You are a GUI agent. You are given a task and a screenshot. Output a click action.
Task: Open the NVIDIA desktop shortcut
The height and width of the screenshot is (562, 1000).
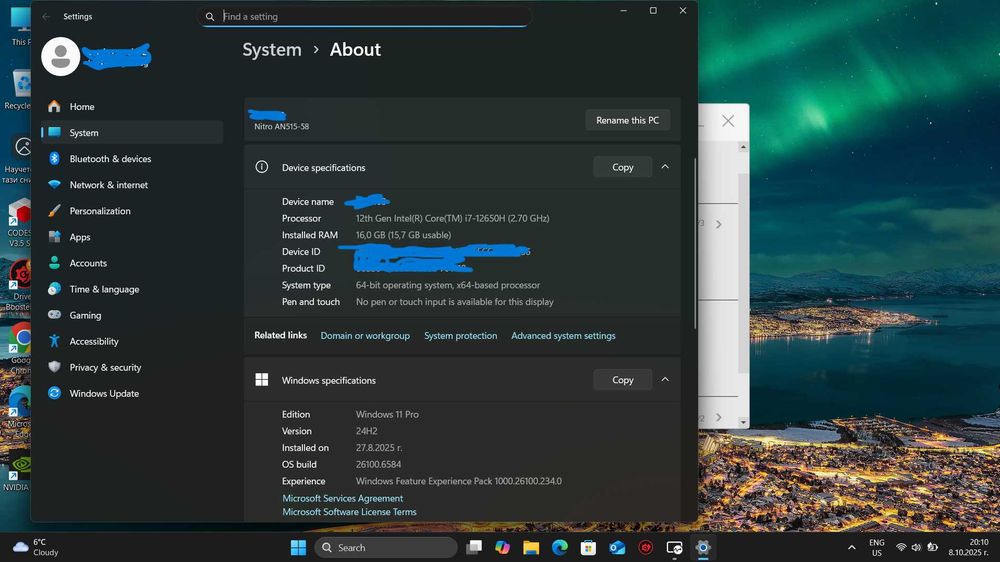click(x=18, y=473)
